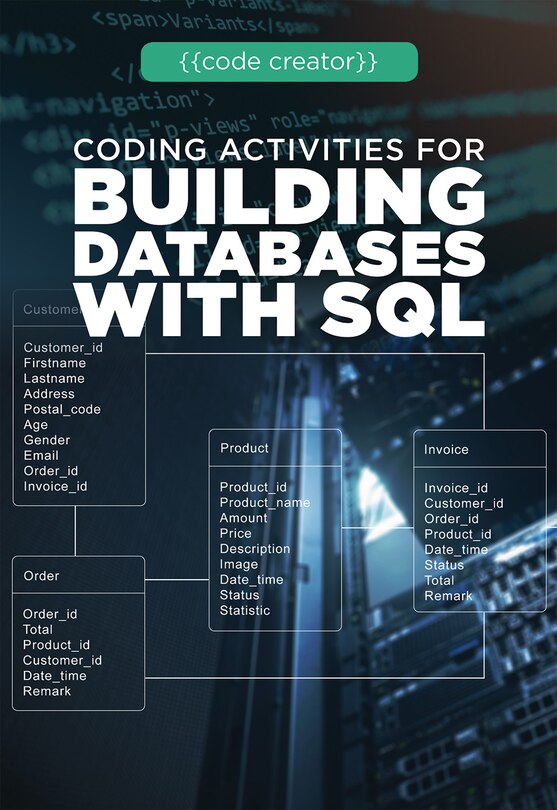Select the "Amount" field
The image size is (557, 810).
click(243, 518)
